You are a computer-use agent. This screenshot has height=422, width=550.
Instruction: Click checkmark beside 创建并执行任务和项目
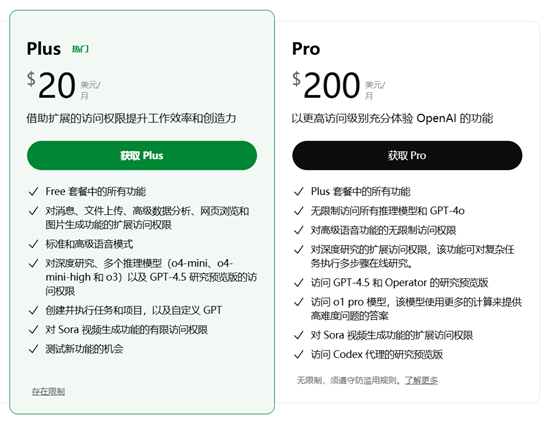pyautogui.click(x=33, y=310)
